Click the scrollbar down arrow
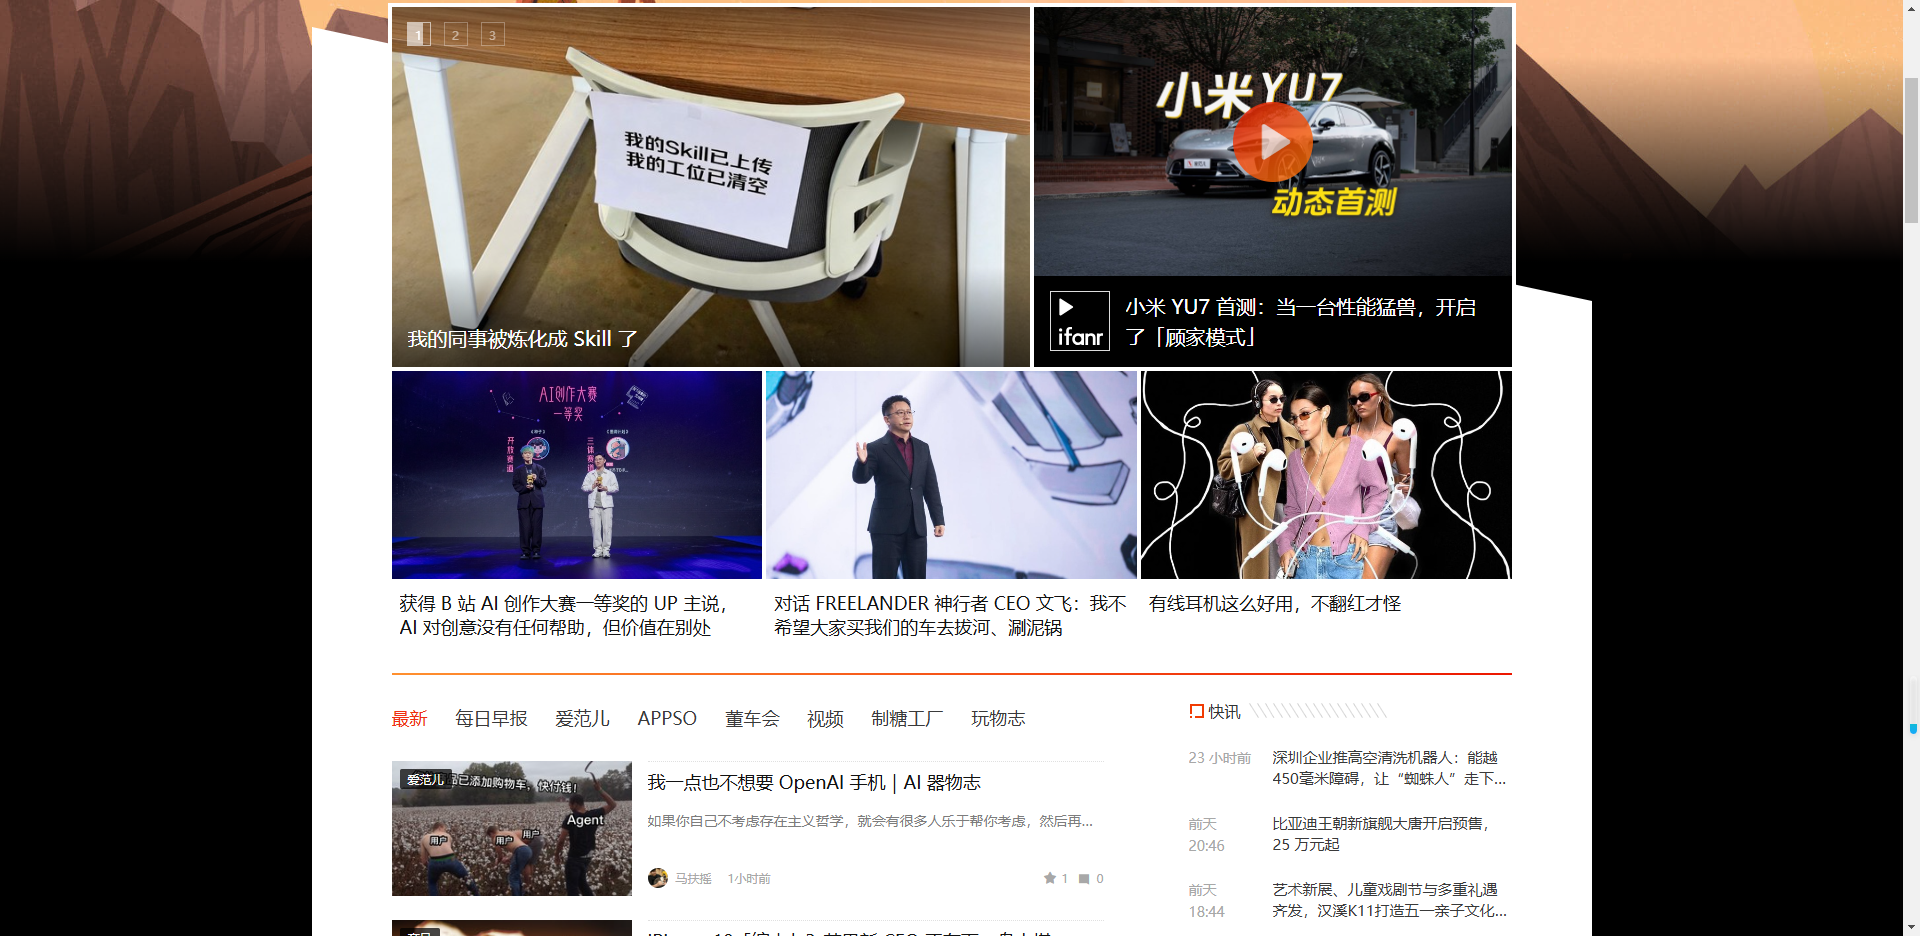1920x936 pixels. point(1911,927)
